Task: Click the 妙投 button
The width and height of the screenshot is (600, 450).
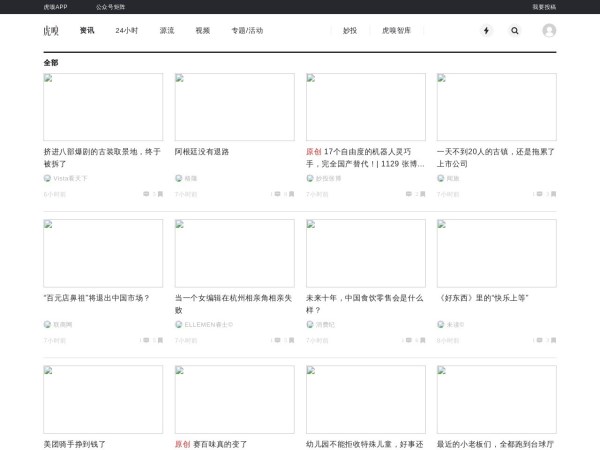Action: click(349, 30)
